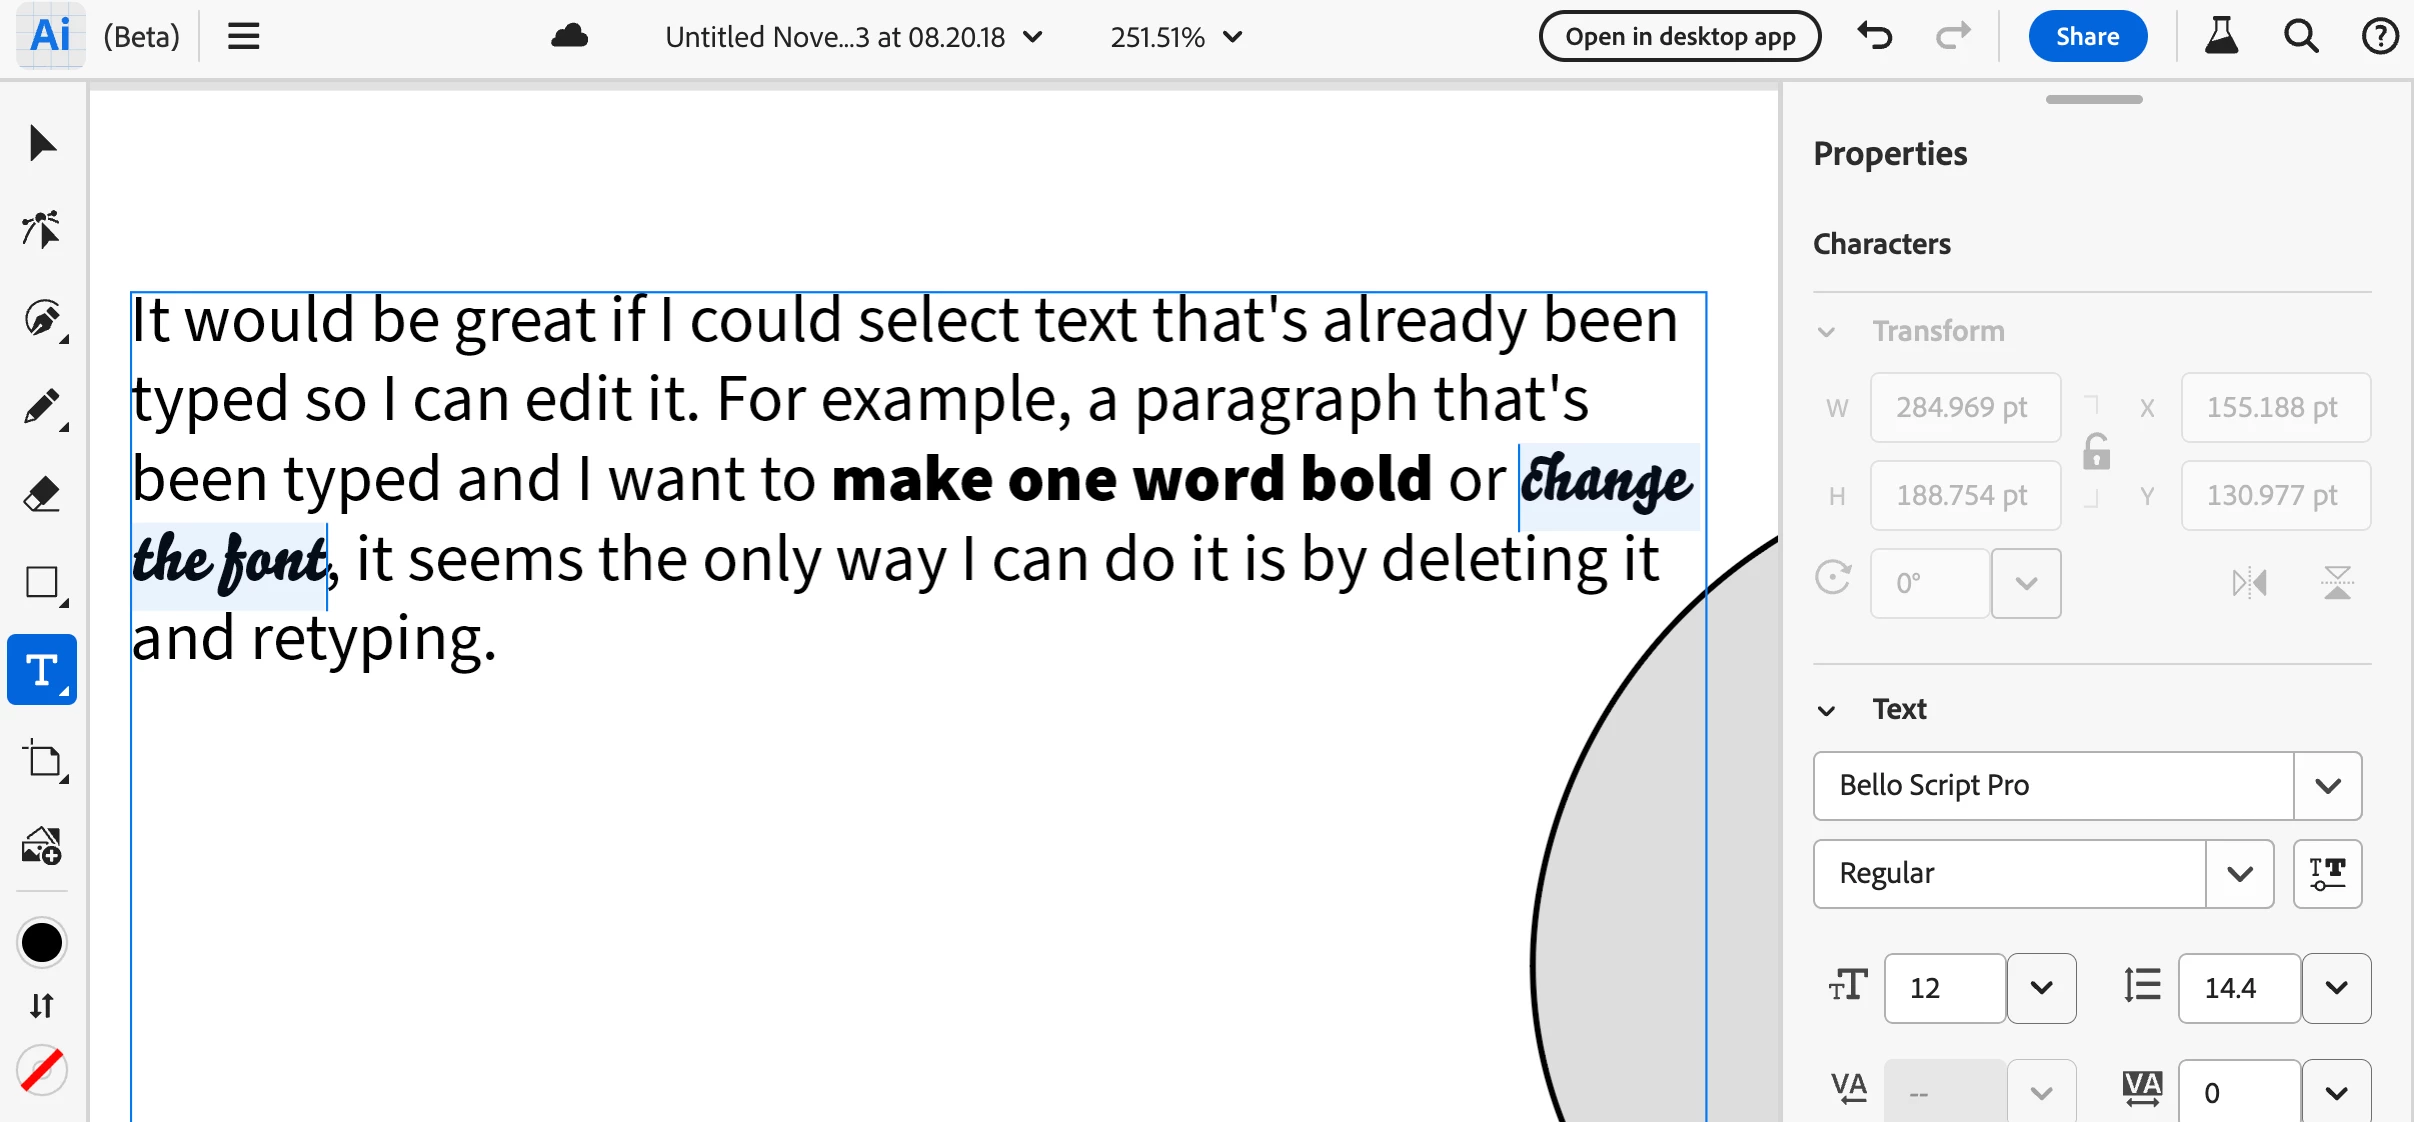
Task: Select the Pencil tool
Action: tap(41, 407)
